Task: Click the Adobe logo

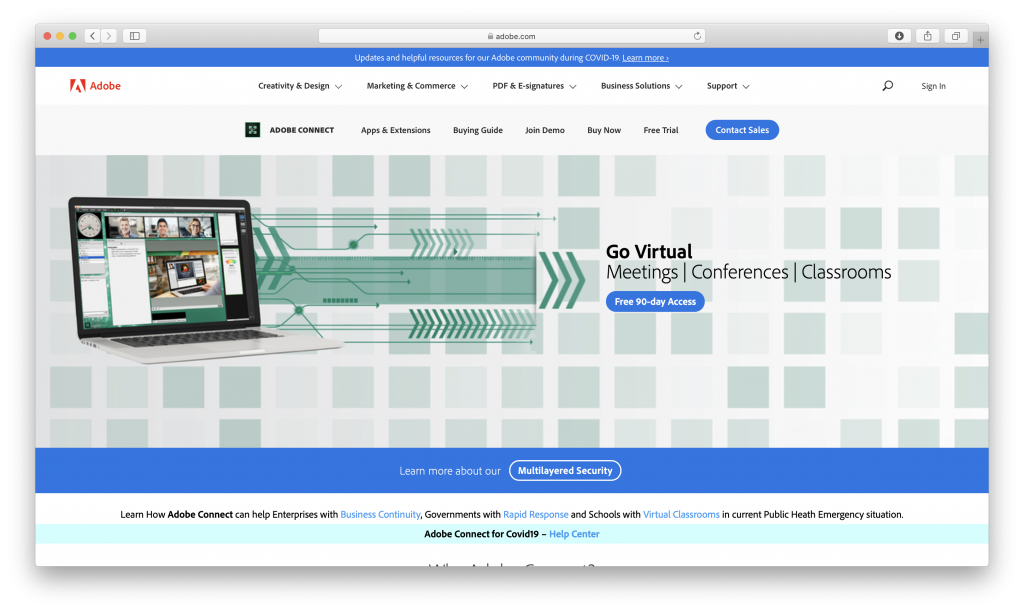Action: [x=95, y=86]
